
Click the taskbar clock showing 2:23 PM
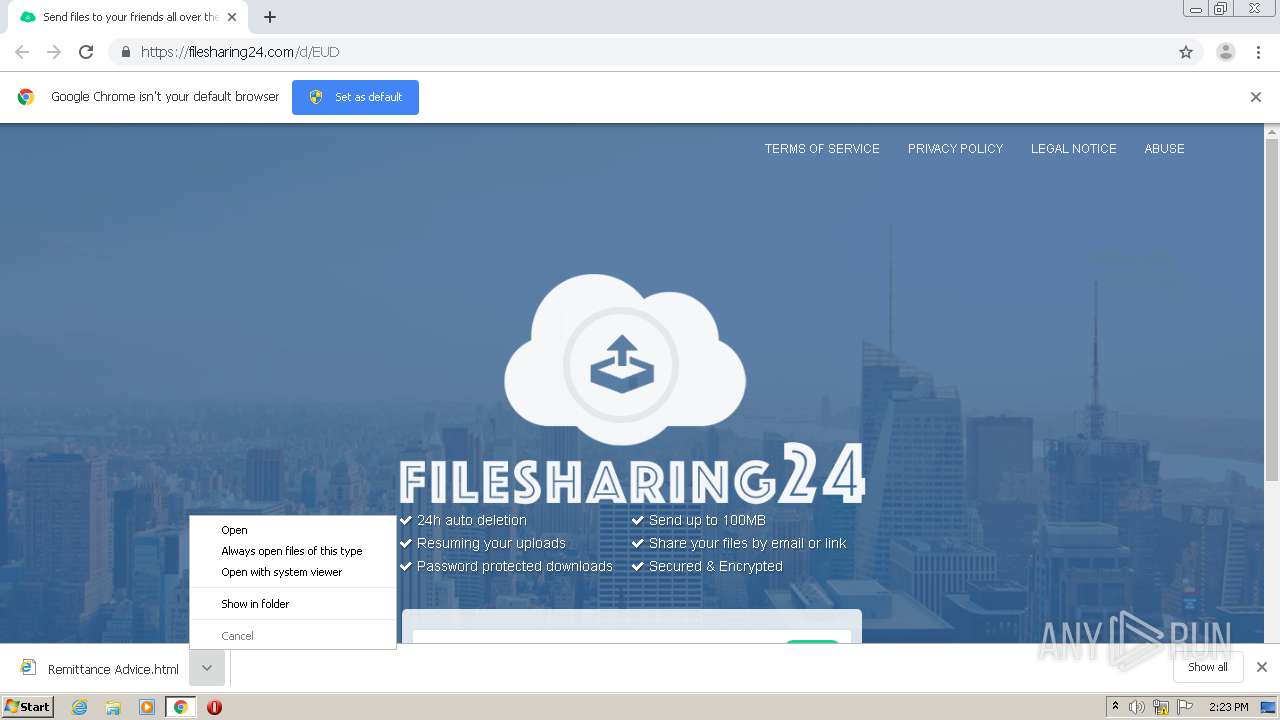coord(1228,707)
